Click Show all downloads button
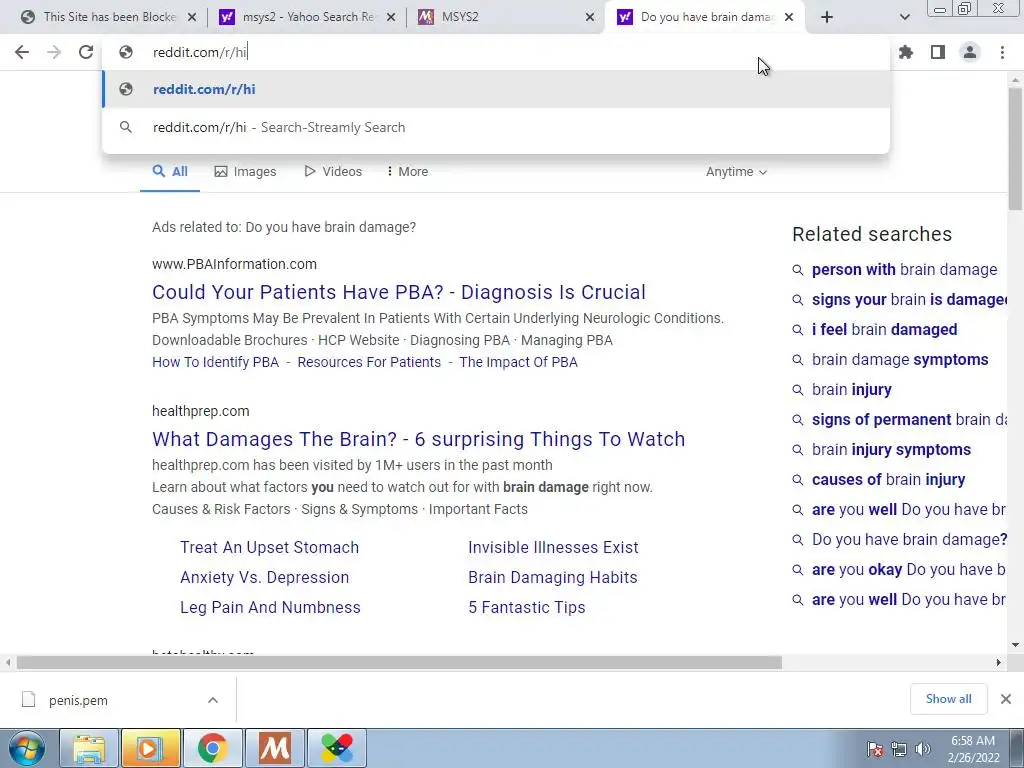This screenshot has height=768, width=1024. pyautogui.click(x=948, y=699)
